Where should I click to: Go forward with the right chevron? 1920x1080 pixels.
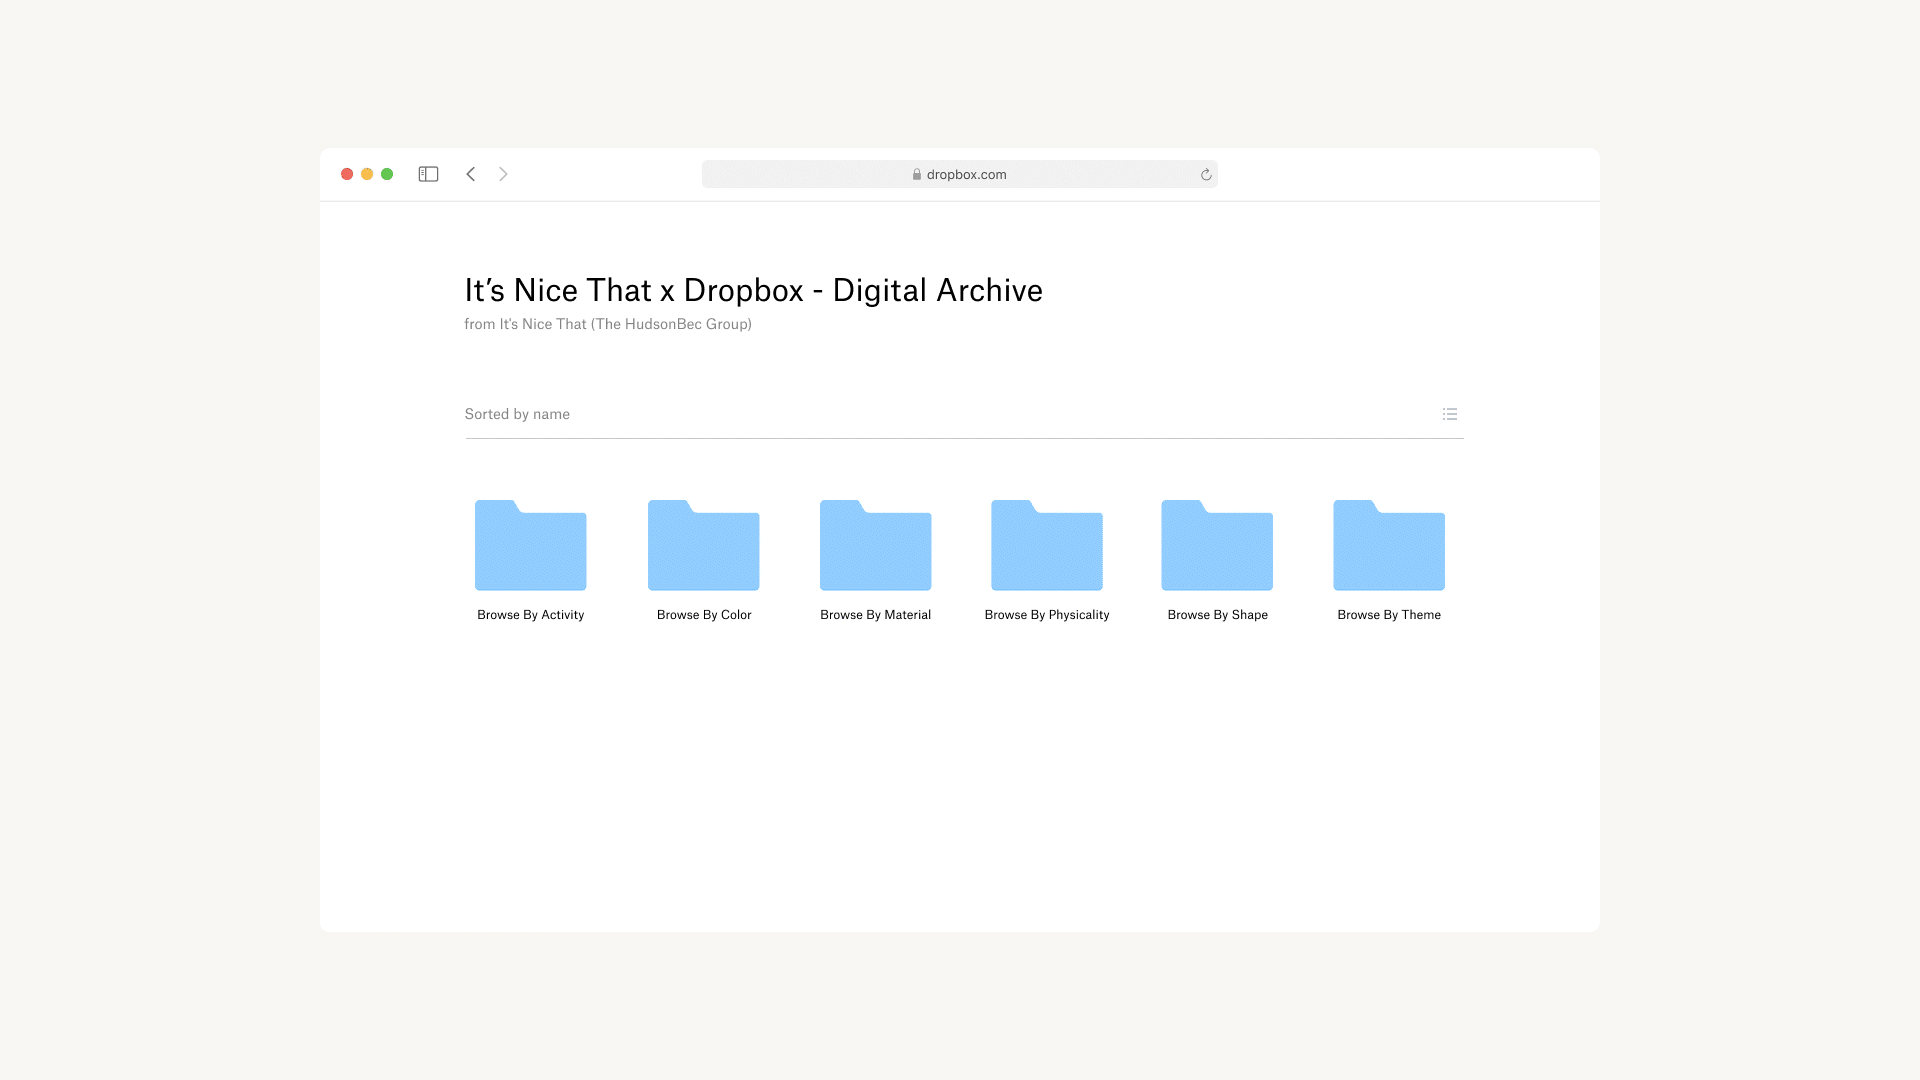[503, 174]
